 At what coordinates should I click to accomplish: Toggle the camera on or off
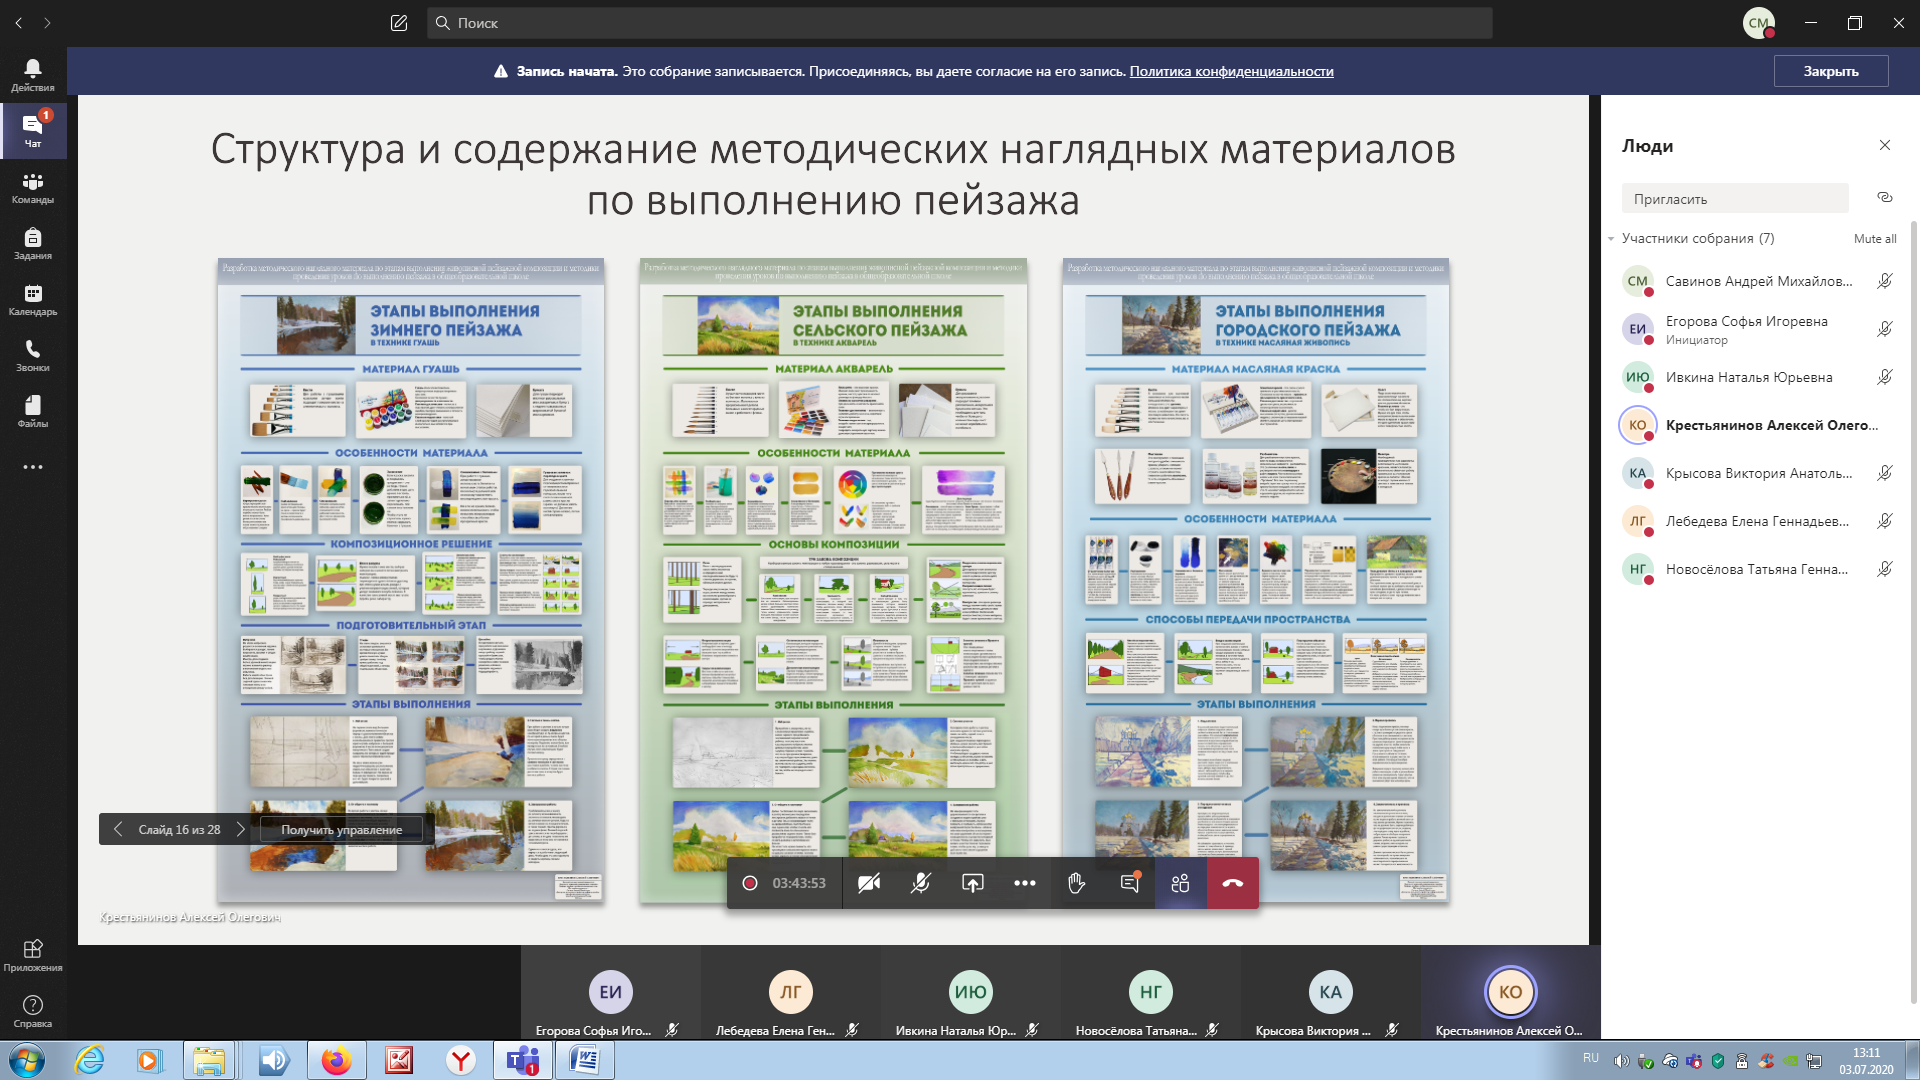(x=869, y=883)
